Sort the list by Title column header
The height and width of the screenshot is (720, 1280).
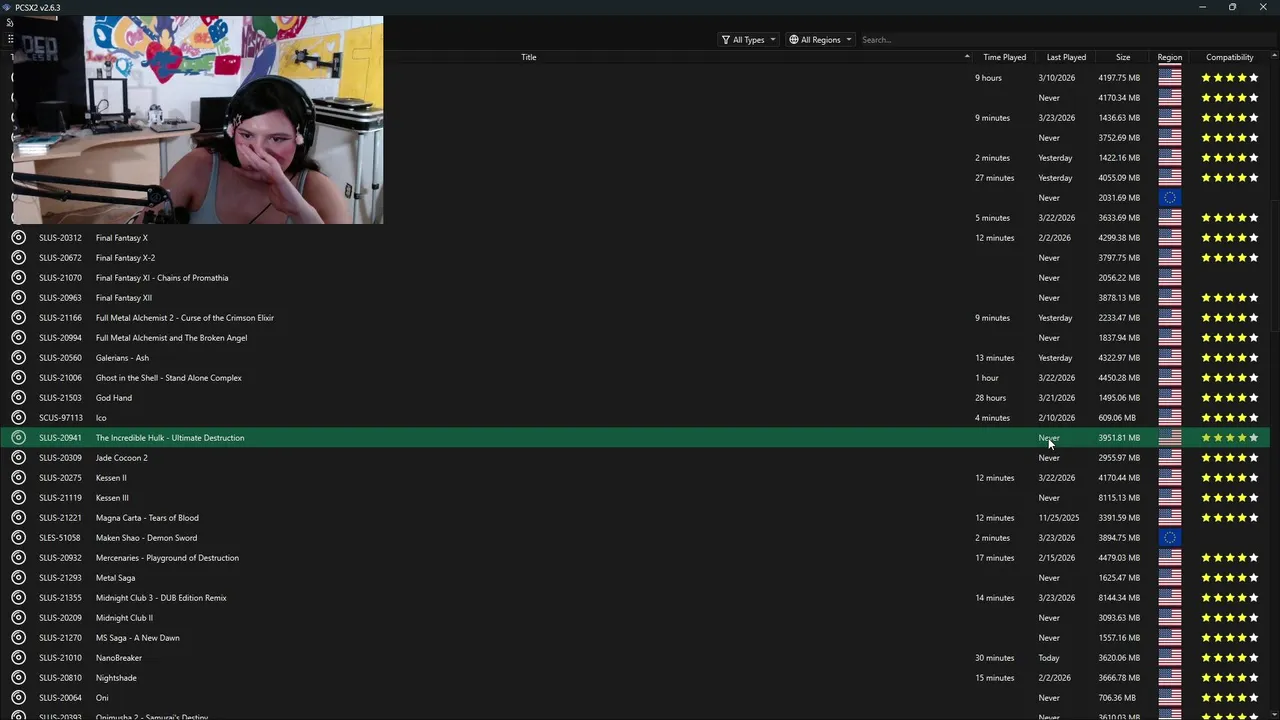coord(528,57)
